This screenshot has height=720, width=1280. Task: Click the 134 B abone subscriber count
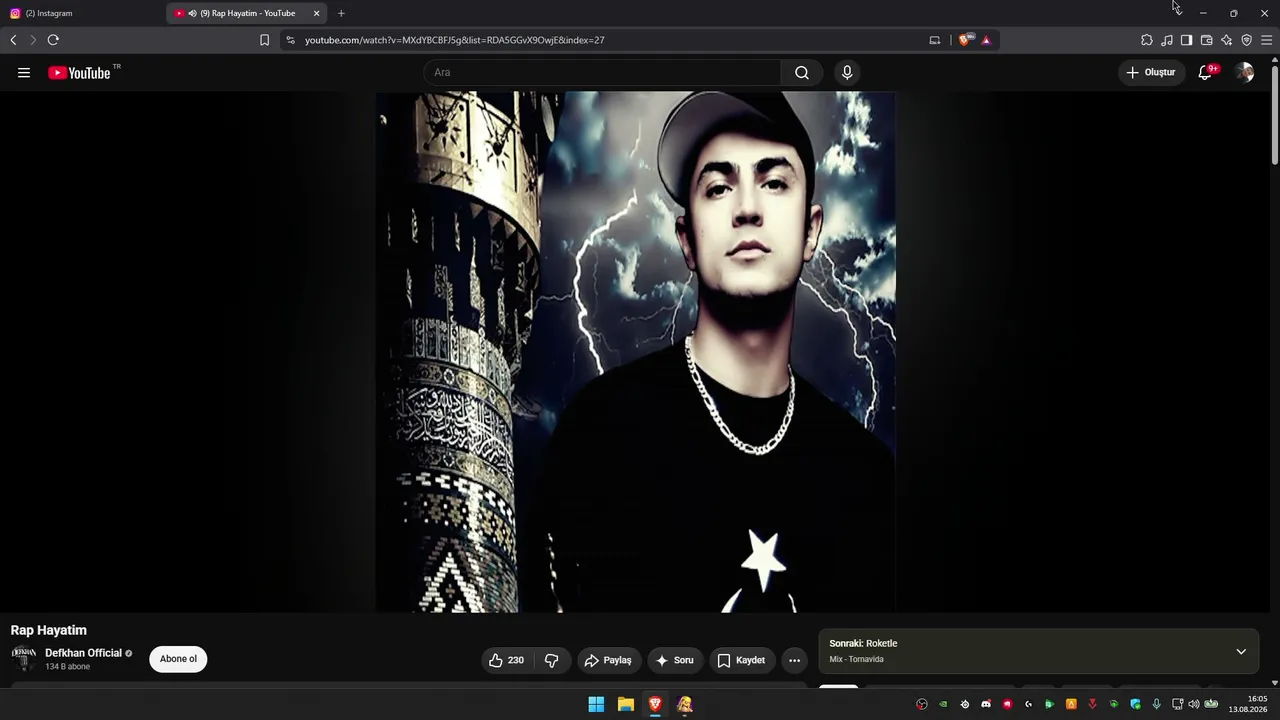(67, 666)
